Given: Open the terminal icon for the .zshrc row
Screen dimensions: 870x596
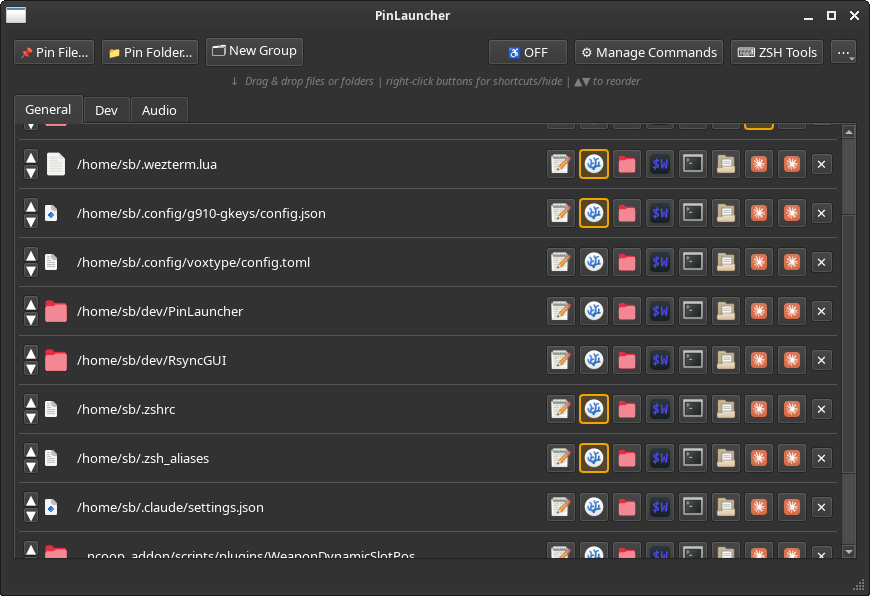Looking at the screenshot, I should (693, 409).
